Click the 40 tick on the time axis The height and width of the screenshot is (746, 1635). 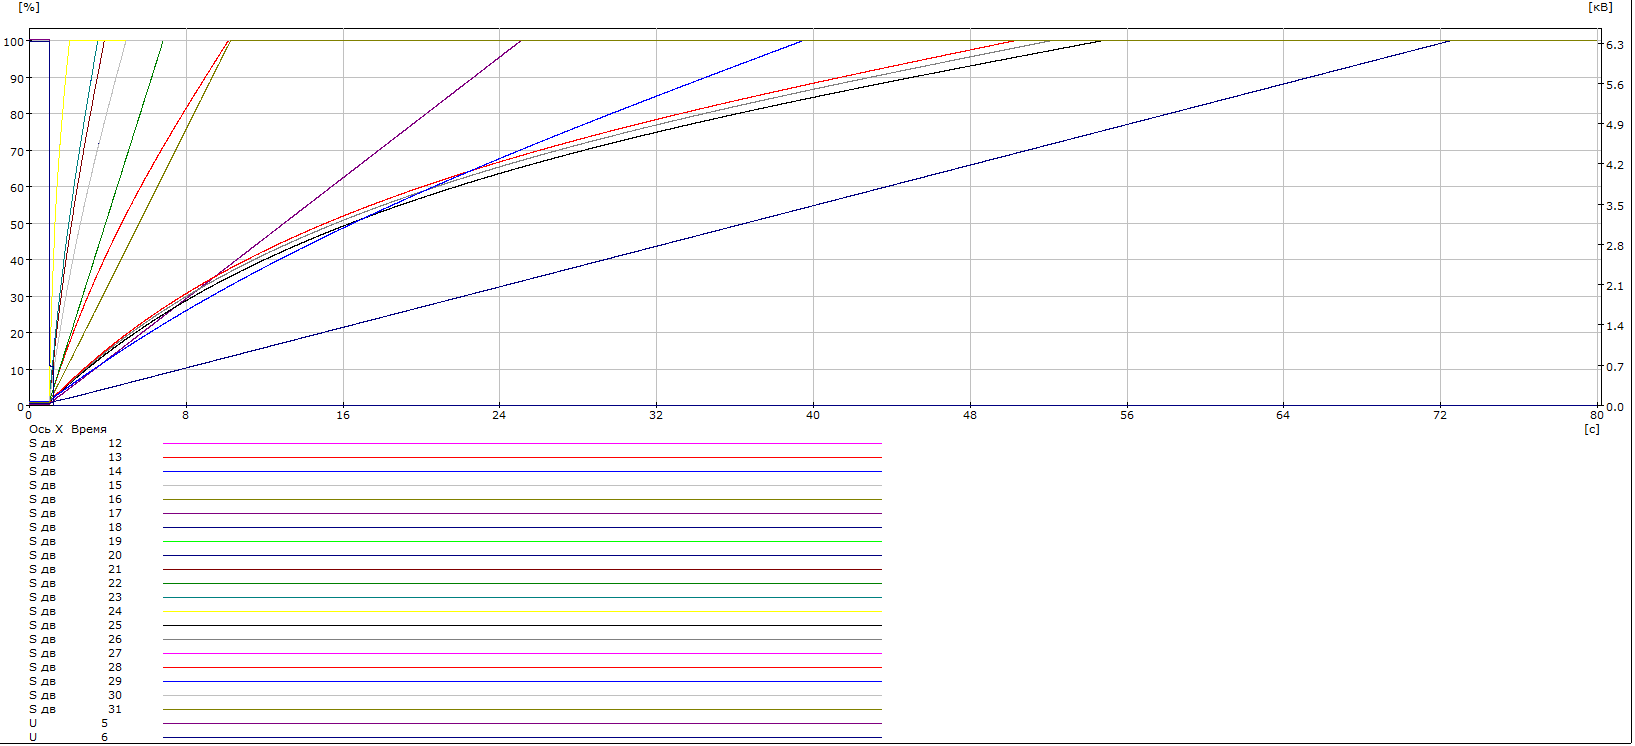click(813, 415)
